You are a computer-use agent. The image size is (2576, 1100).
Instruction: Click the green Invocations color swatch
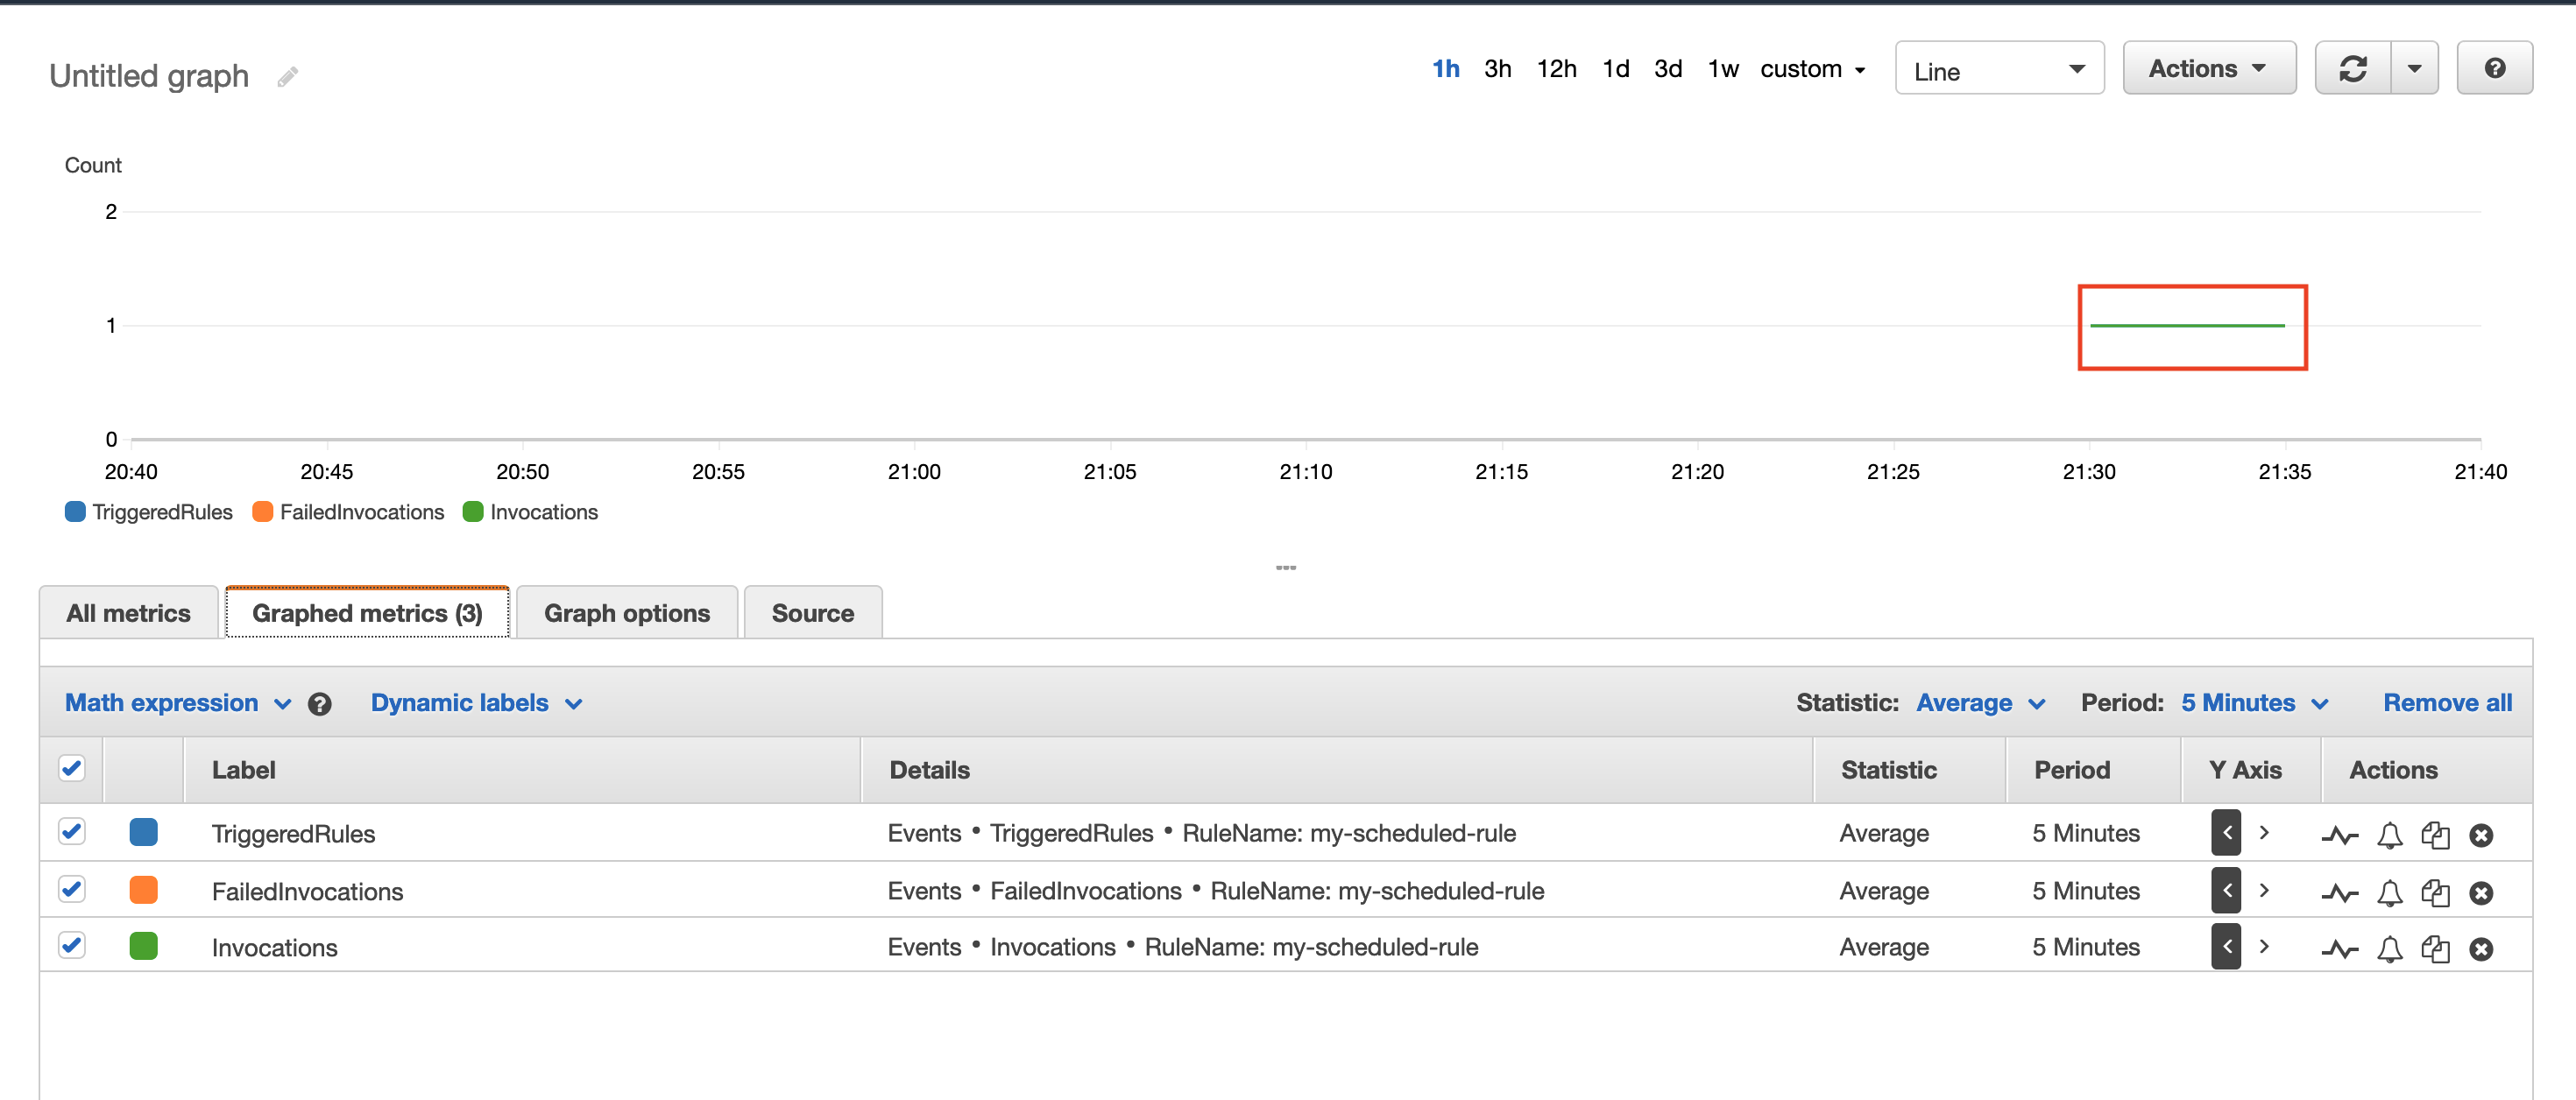point(144,946)
